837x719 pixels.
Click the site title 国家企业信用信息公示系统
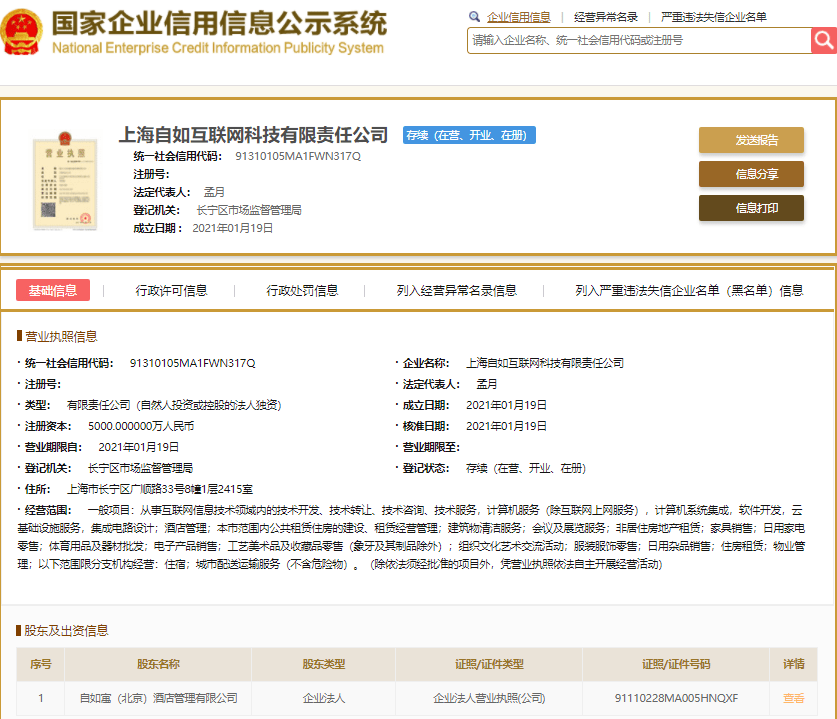pos(219,23)
